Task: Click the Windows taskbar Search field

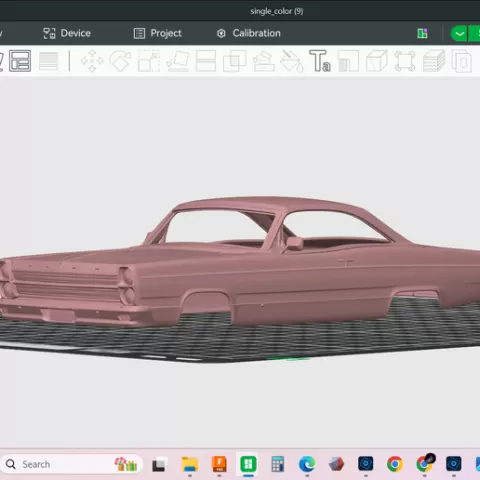Action: pos(72,464)
